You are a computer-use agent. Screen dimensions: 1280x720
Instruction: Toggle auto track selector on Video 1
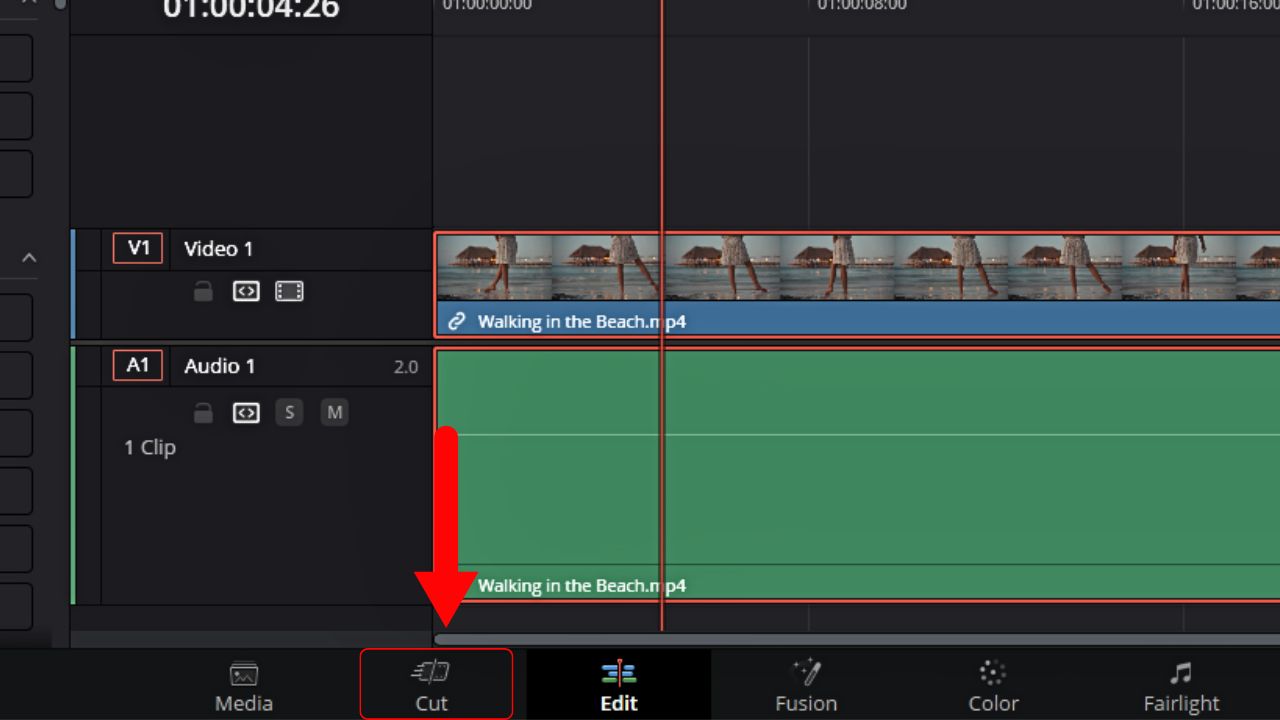tap(246, 291)
